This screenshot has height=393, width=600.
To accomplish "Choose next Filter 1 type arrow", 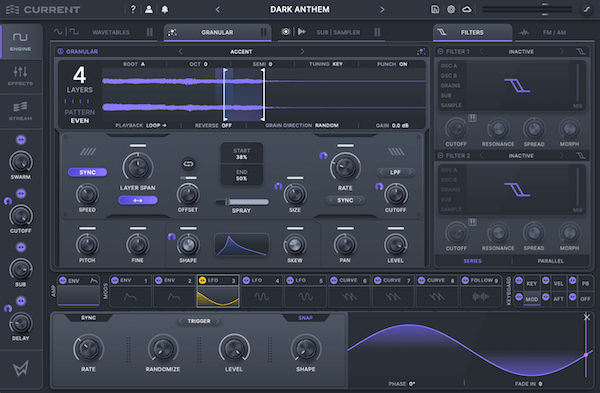I will 561,51.
